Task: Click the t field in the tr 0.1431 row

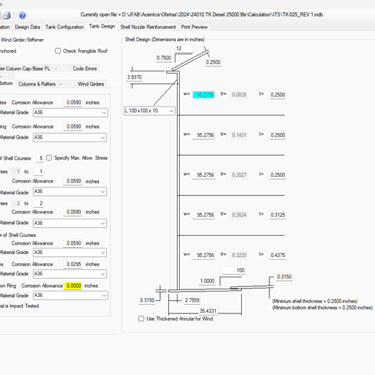Action: [x=278, y=135]
